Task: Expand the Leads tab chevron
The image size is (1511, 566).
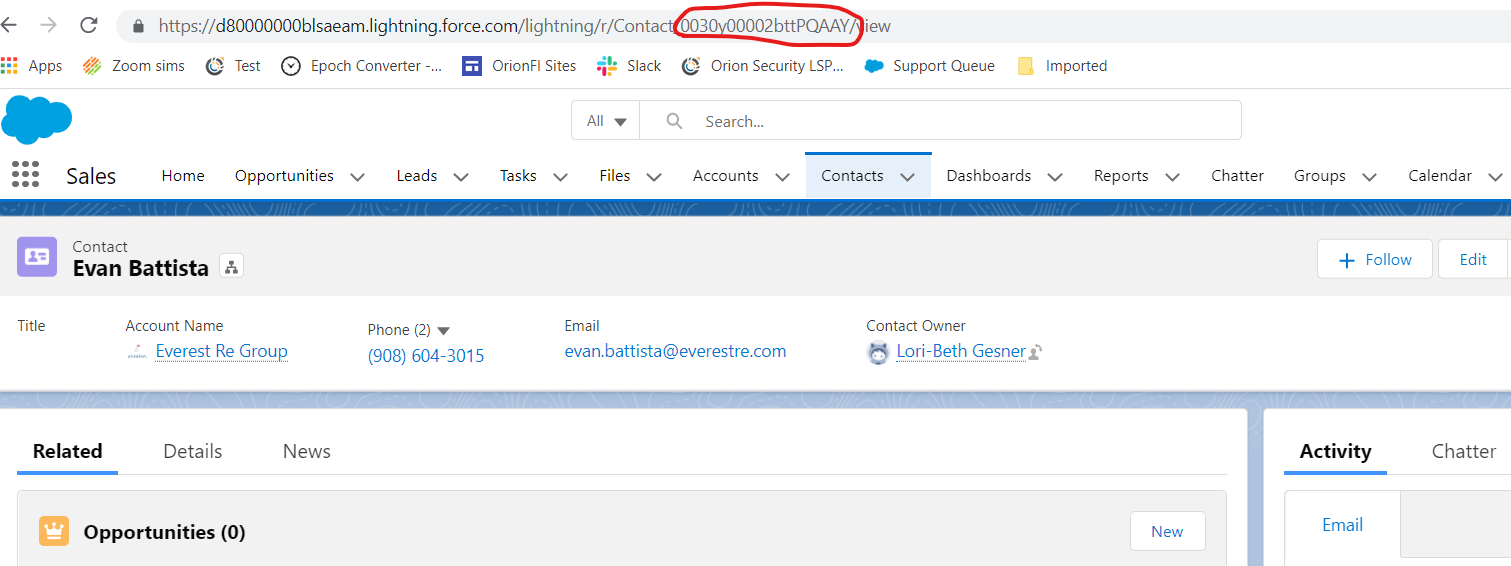Action: pos(461,177)
